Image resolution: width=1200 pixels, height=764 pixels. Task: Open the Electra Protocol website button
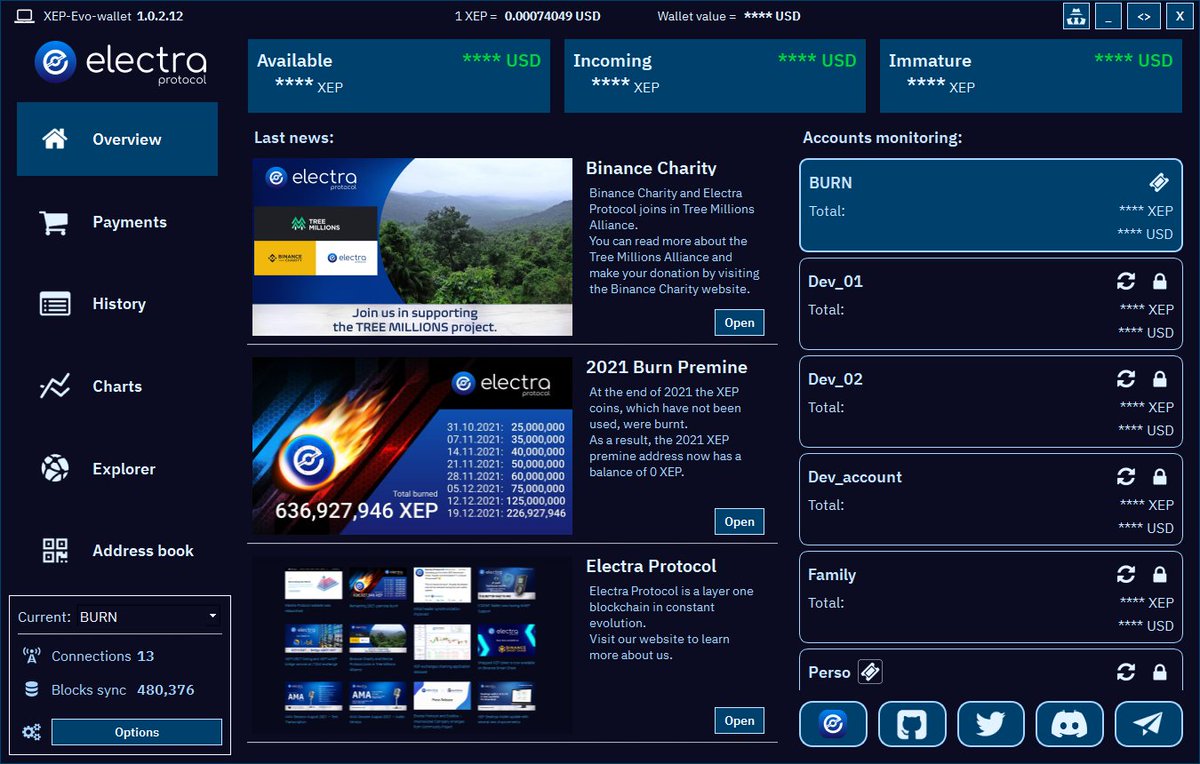click(x=834, y=724)
